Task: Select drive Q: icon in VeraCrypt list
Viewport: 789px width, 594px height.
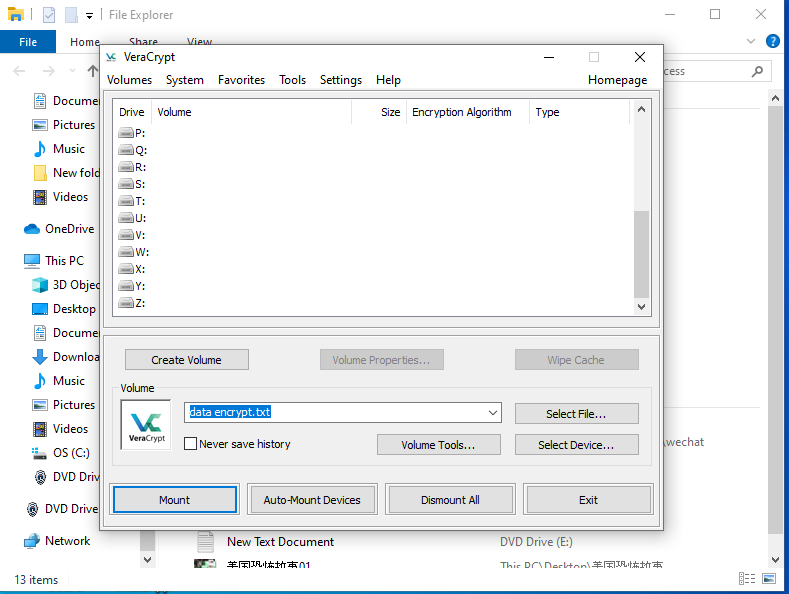Action: tap(126, 150)
